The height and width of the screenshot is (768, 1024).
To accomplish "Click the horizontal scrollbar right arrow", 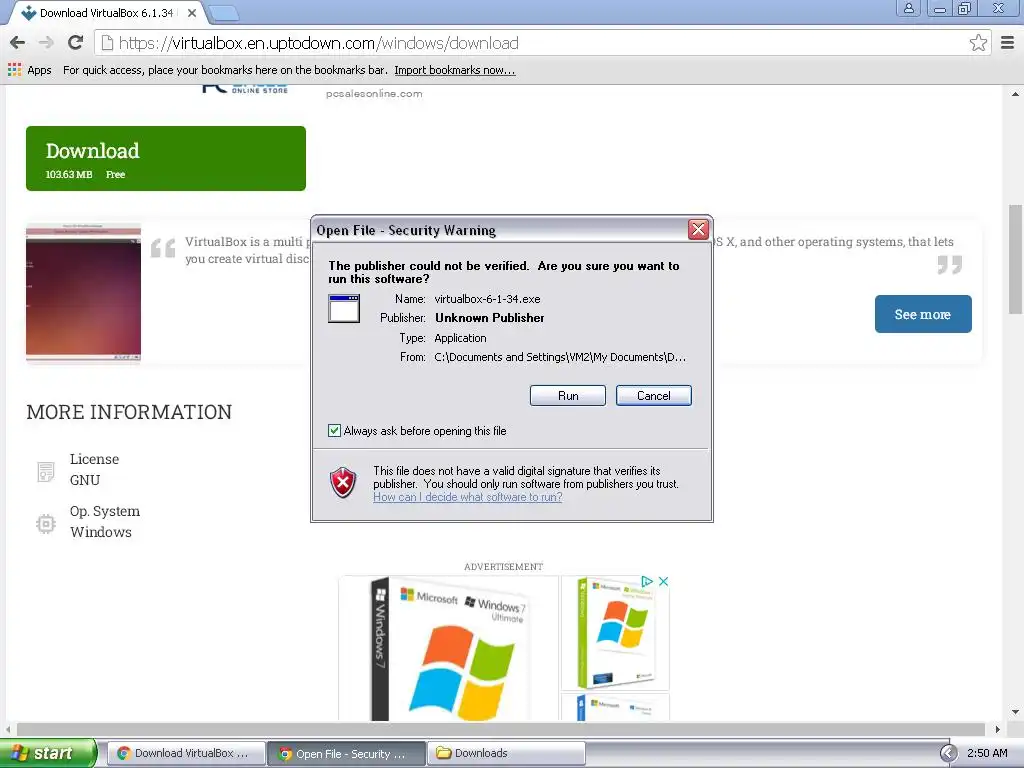I will pyautogui.click(x=997, y=729).
